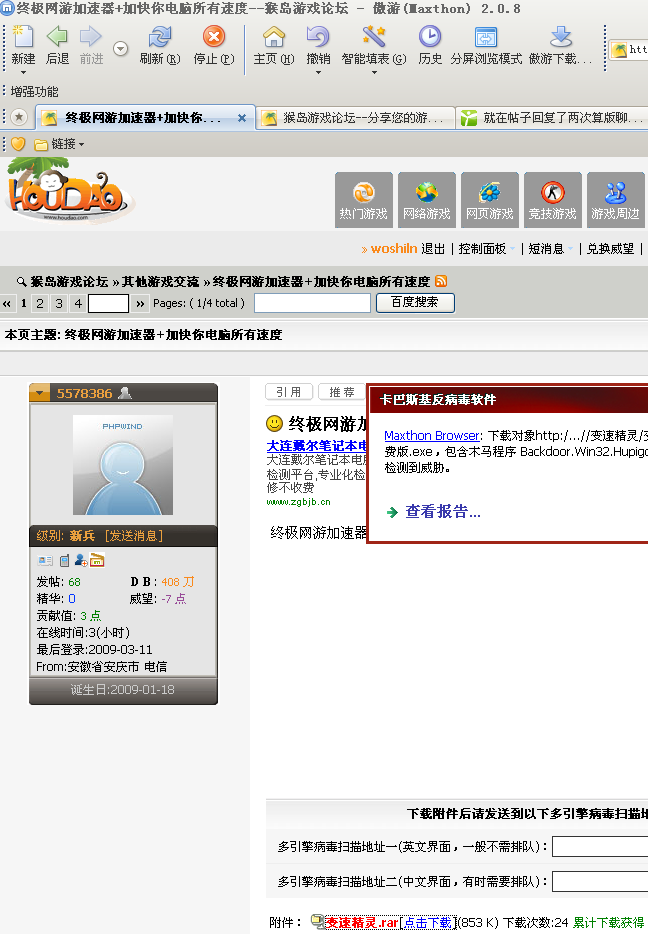
Task: Click the user profile card icon
Action: [x=45, y=560]
